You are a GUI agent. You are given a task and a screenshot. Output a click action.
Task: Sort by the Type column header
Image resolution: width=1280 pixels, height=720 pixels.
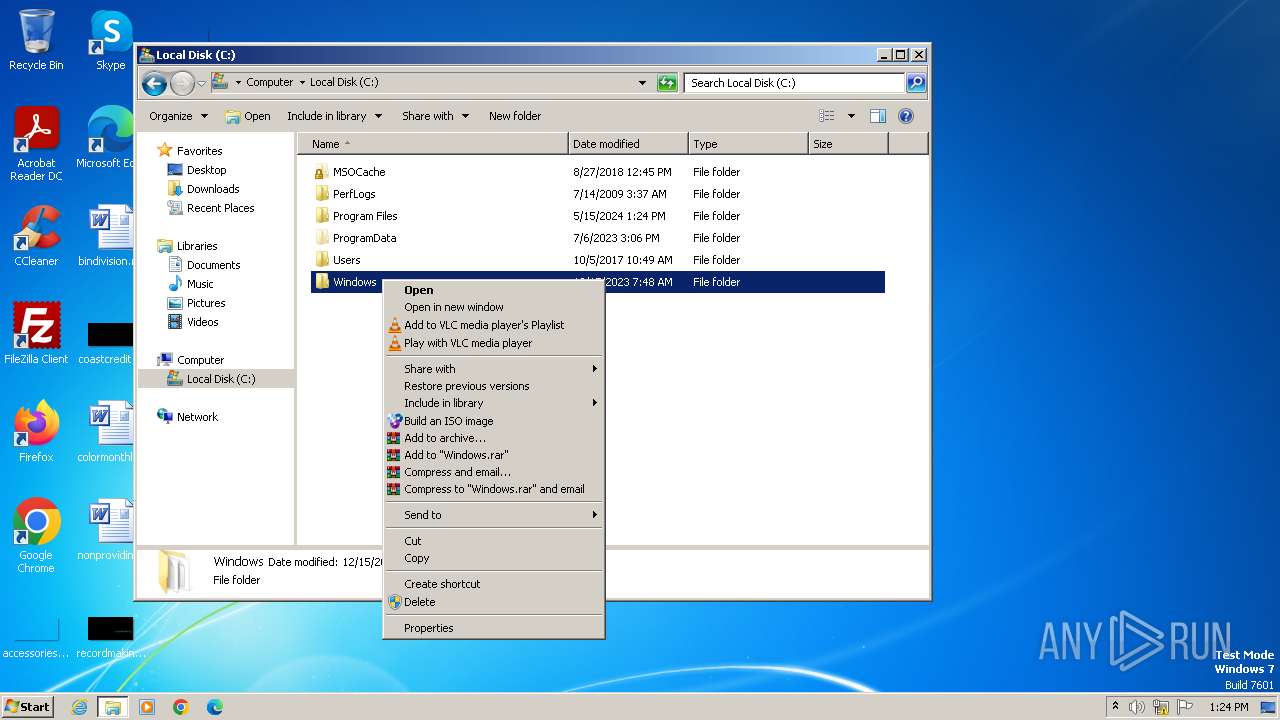[x=748, y=144]
